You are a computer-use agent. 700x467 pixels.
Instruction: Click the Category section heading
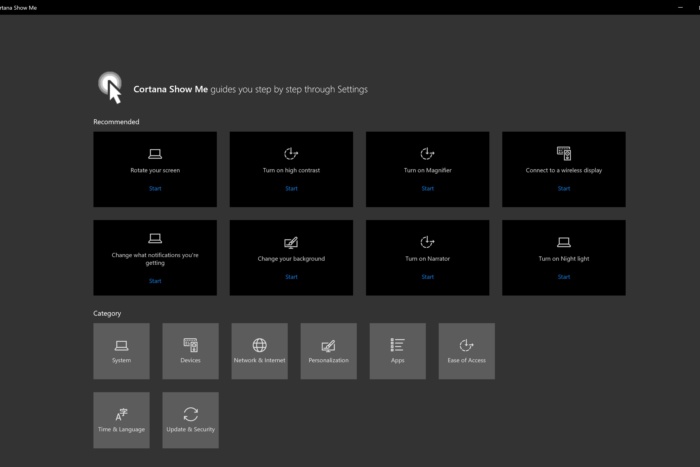coord(107,313)
